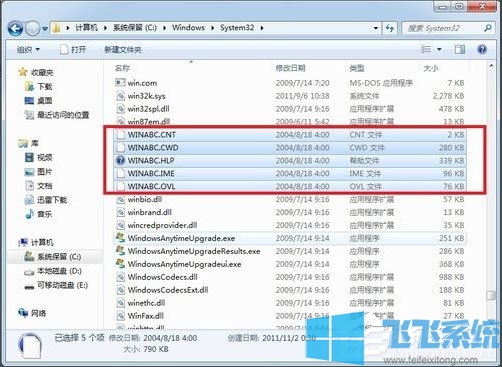The image size is (502, 367).
Task: Select 库 in the navigation pane
Action: (x=35, y=143)
